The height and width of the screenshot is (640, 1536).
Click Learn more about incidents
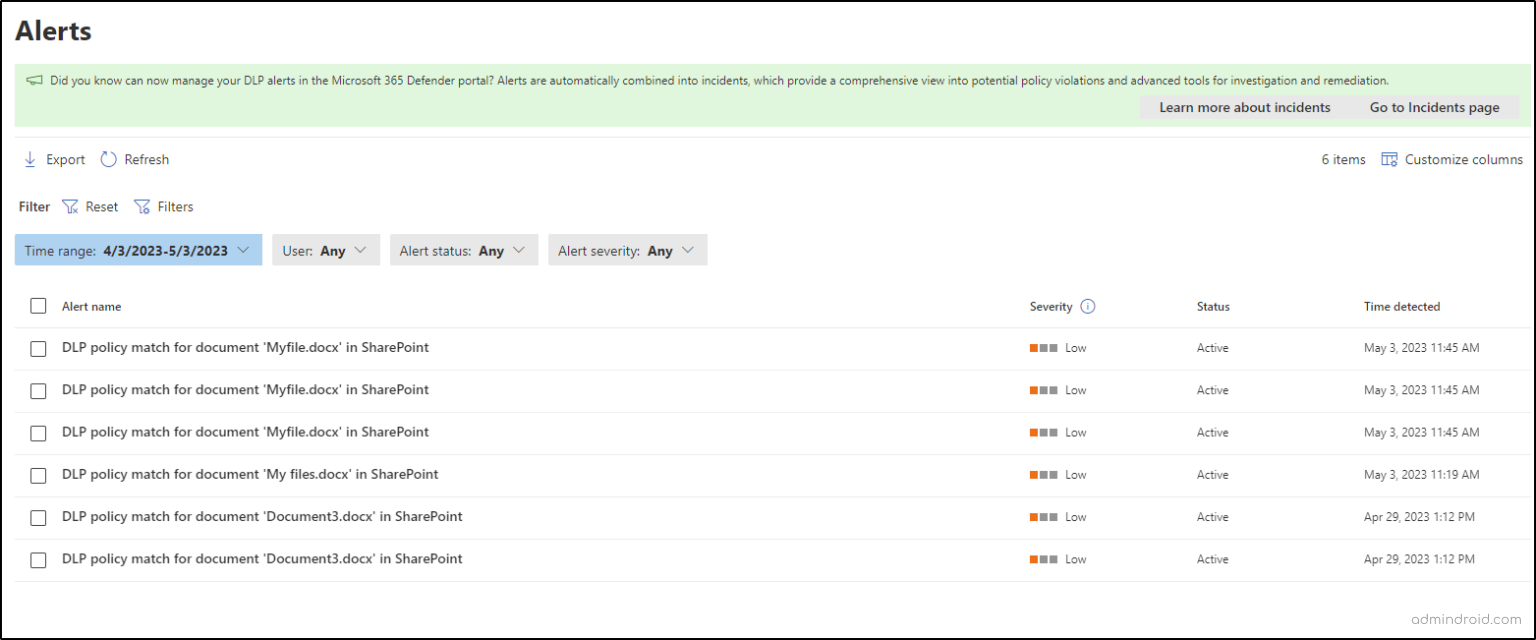coord(1244,107)
